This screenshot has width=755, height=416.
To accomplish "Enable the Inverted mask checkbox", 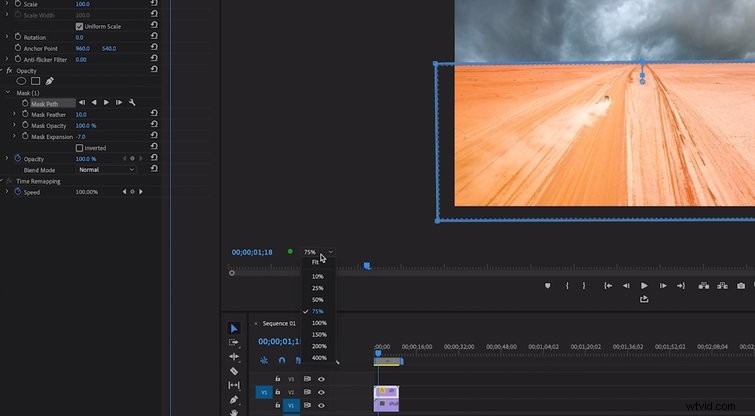I will (79, 148).
